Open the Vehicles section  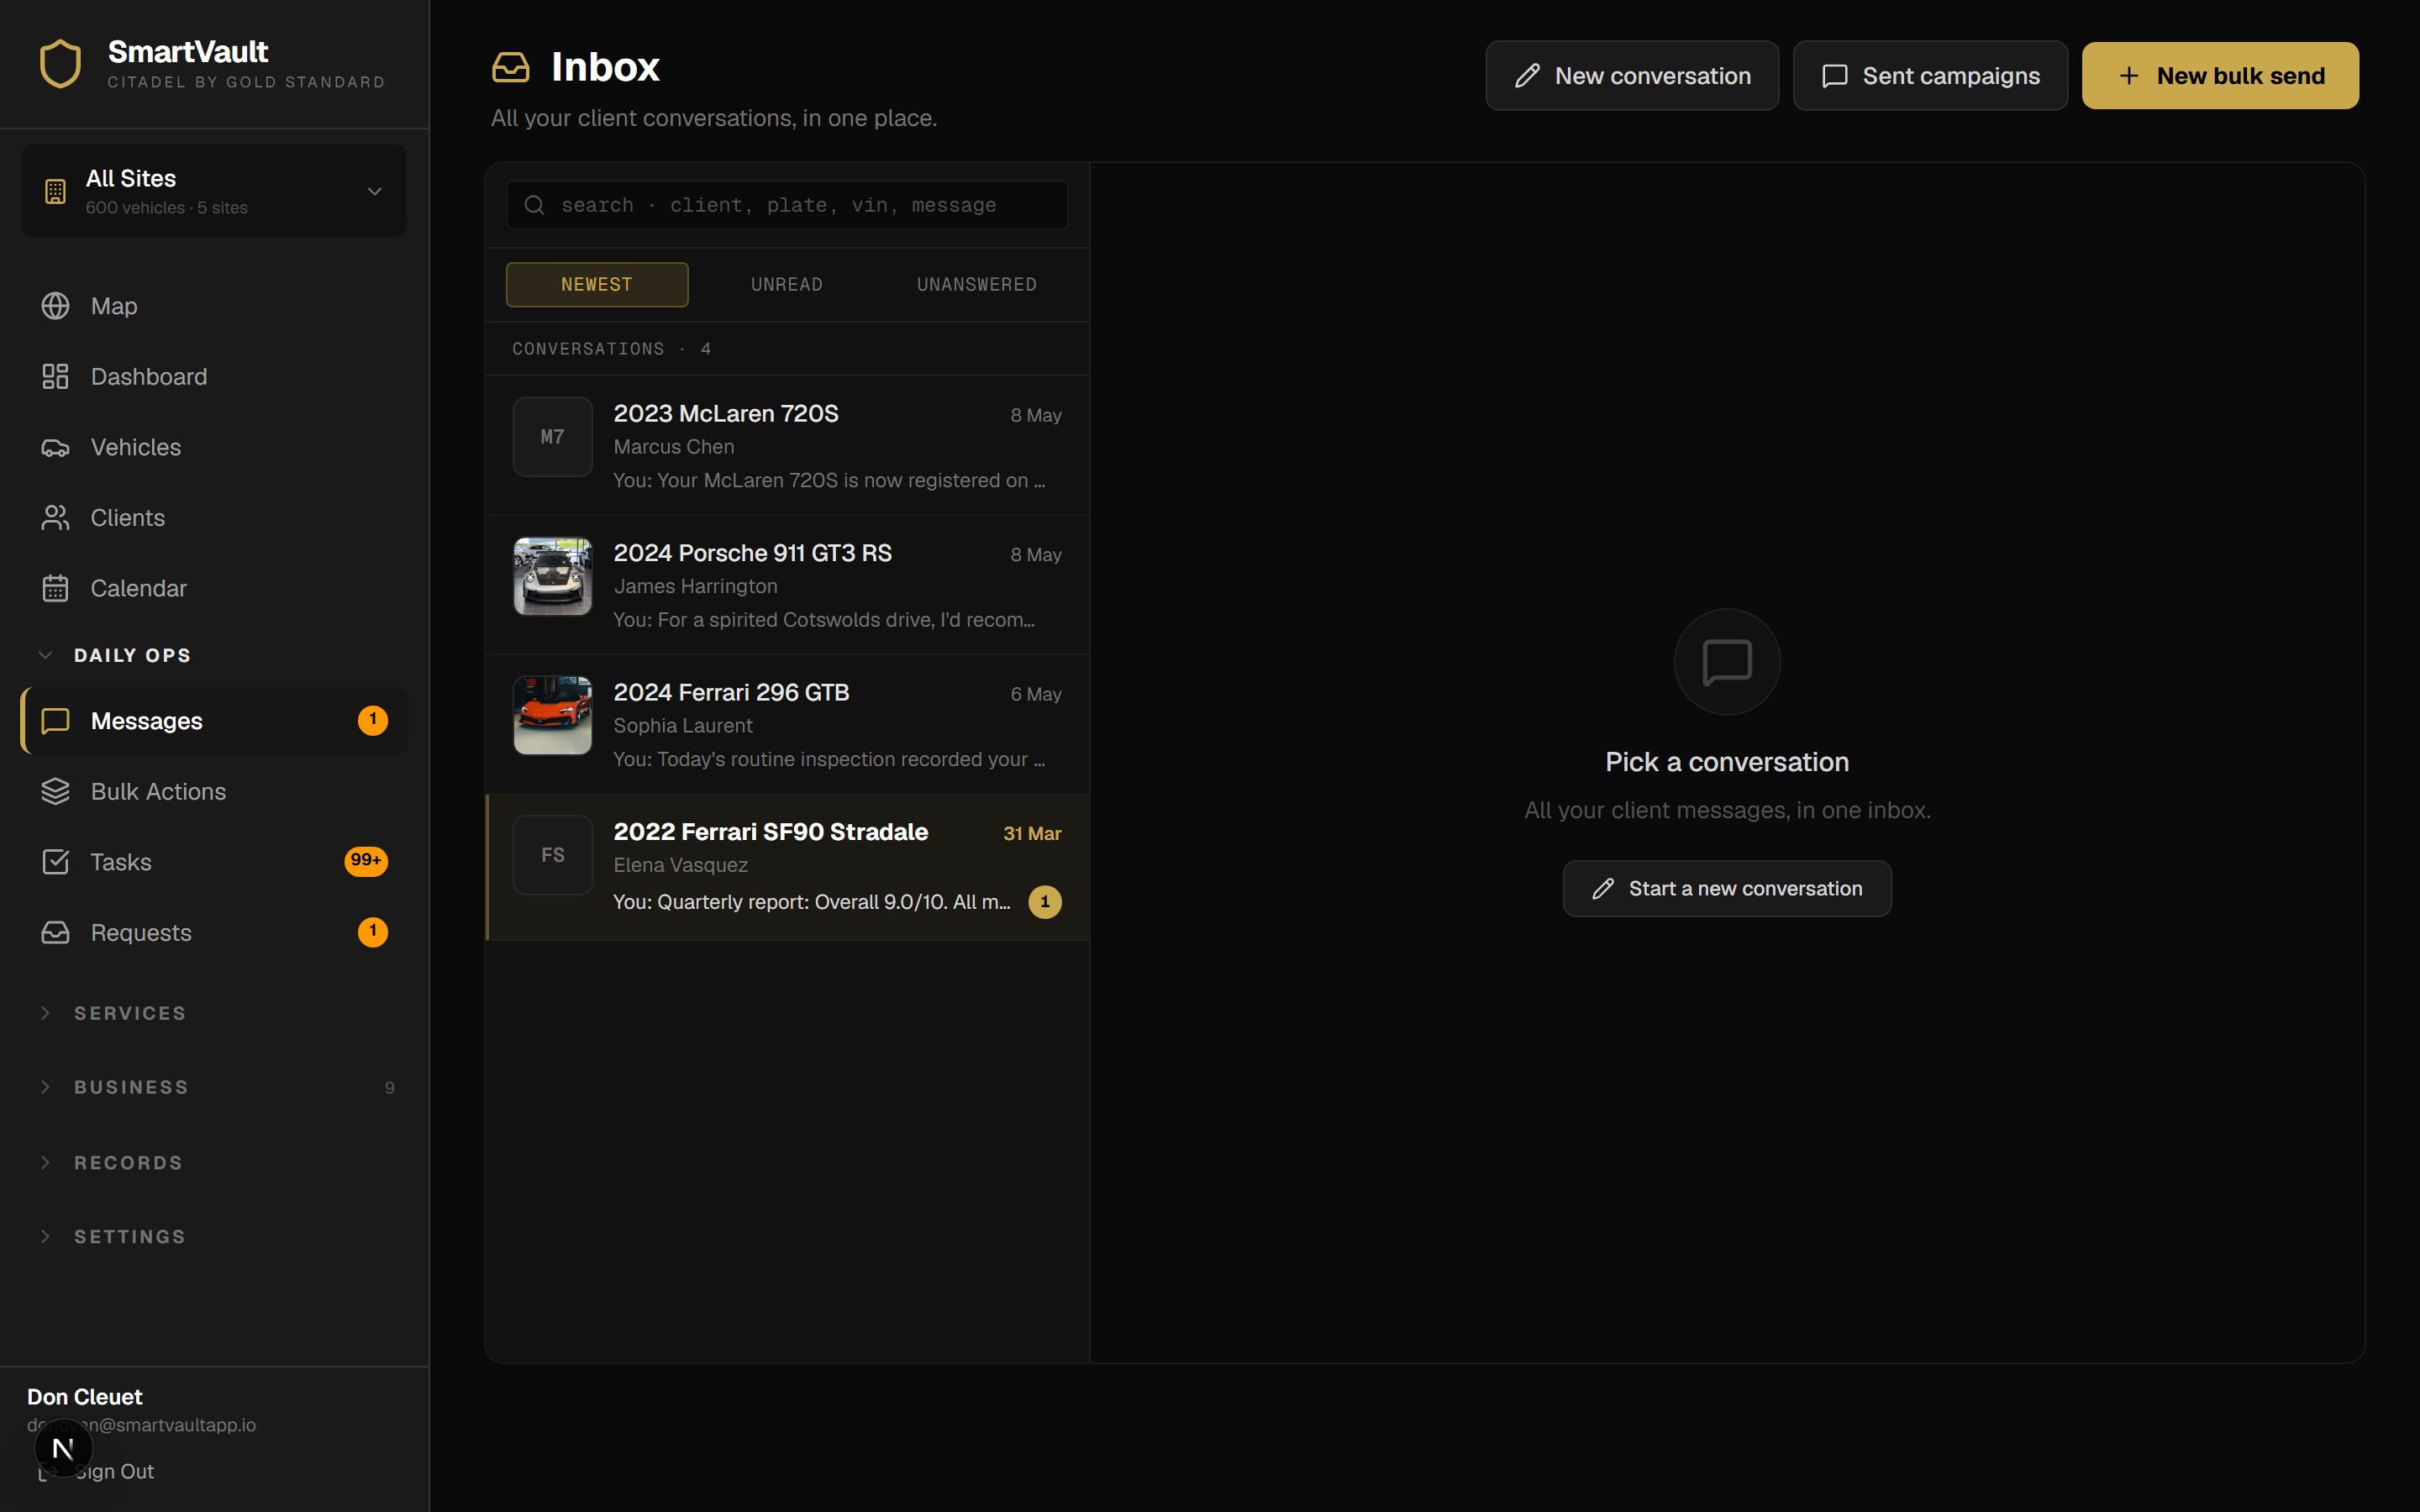click(x=214, y=447)
